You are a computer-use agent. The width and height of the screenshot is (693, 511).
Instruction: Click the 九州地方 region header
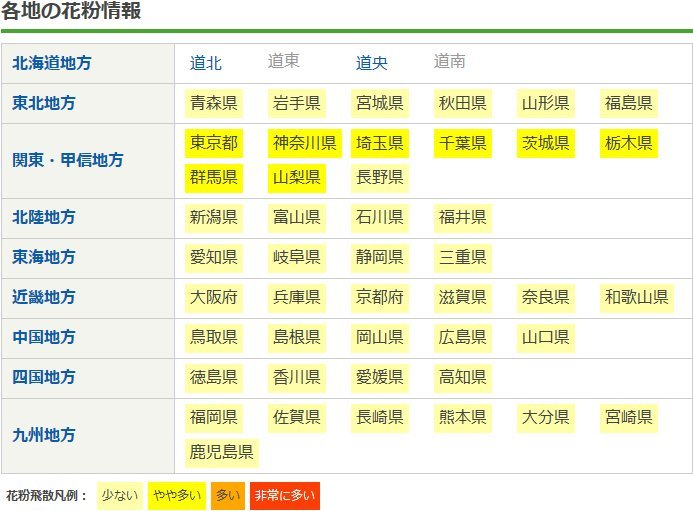[44, 435]
